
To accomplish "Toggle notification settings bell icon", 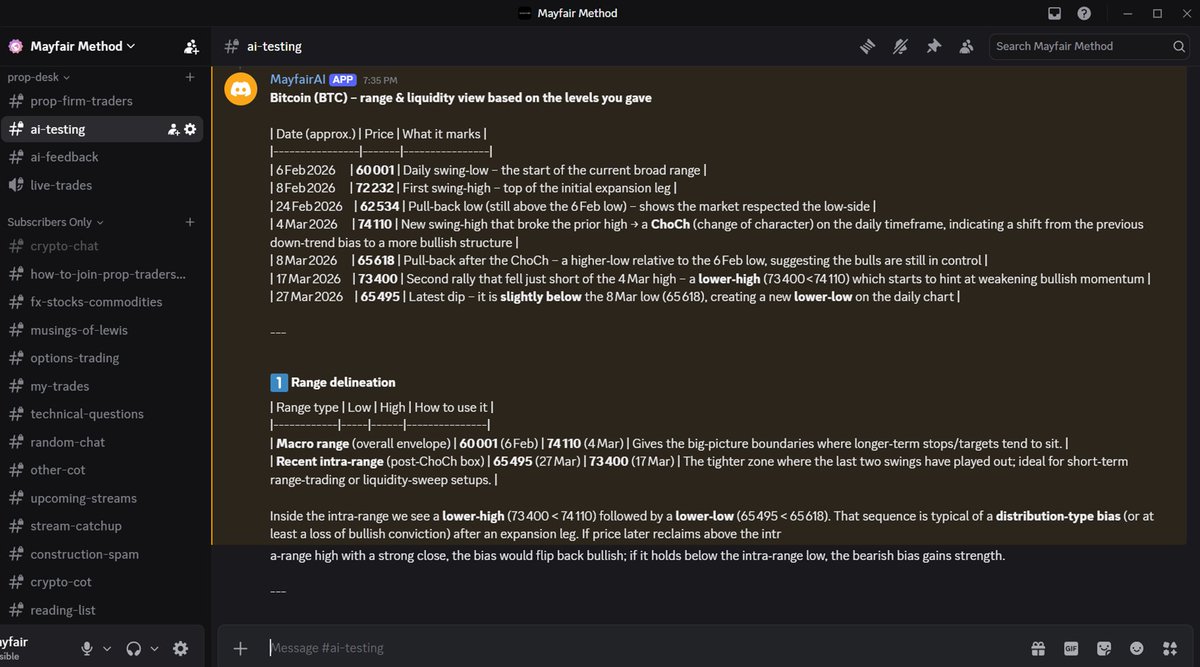I will tap(900, 46).
